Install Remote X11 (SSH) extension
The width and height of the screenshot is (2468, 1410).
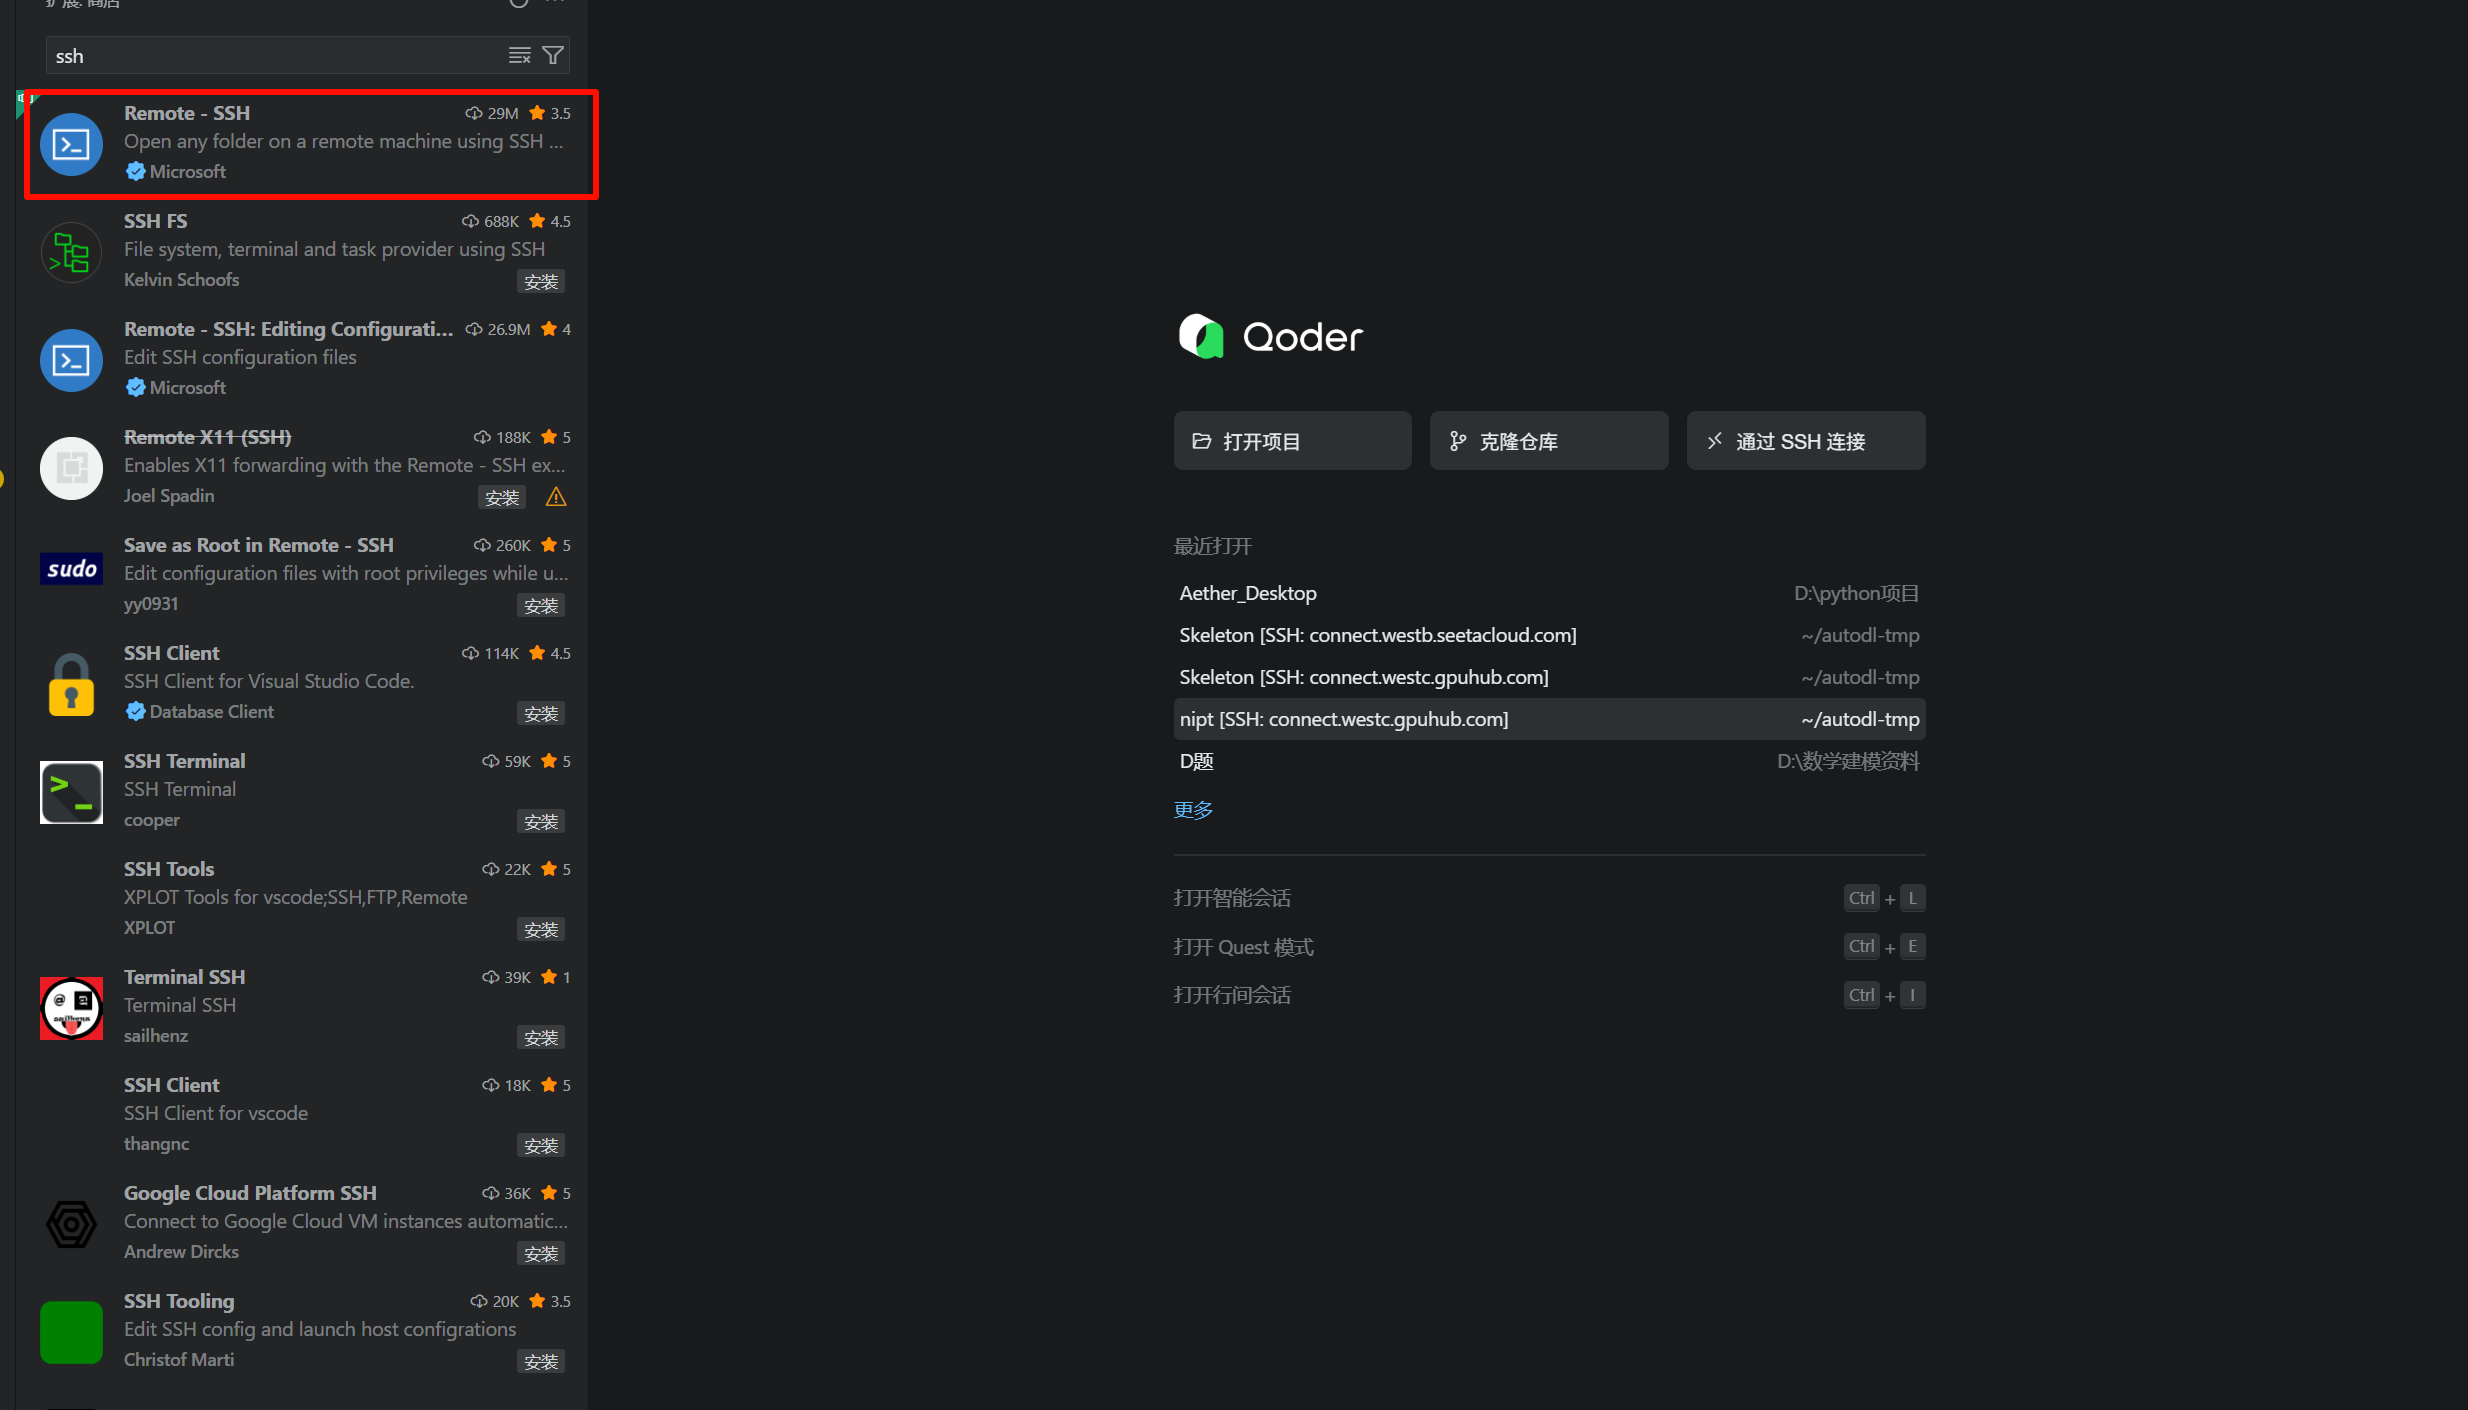(x=502, y=498)
